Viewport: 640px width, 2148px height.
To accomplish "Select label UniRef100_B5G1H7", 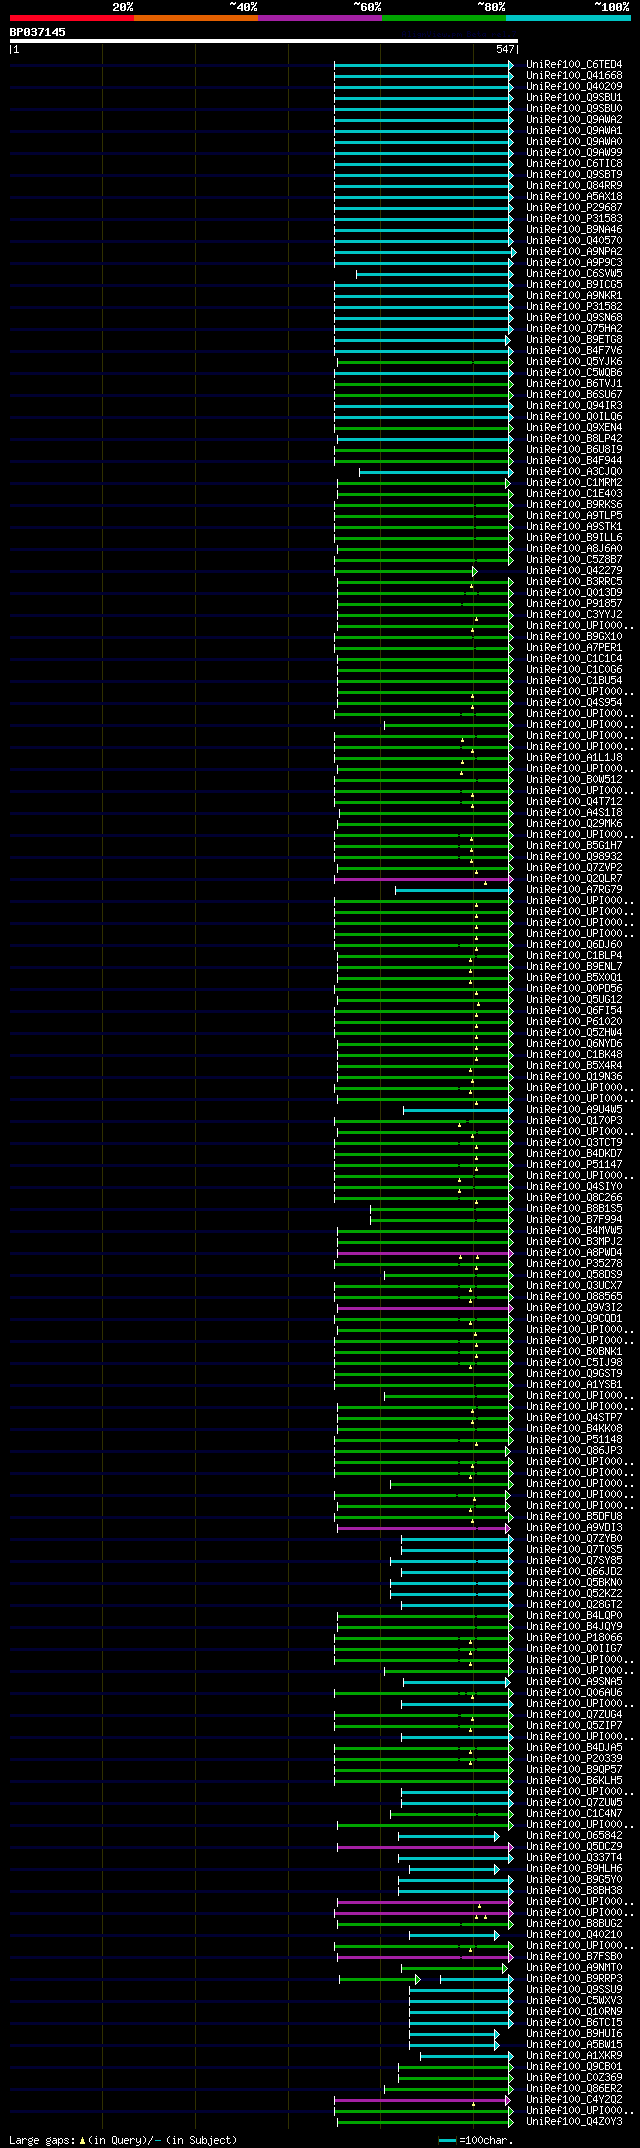I will pos(574,845).
